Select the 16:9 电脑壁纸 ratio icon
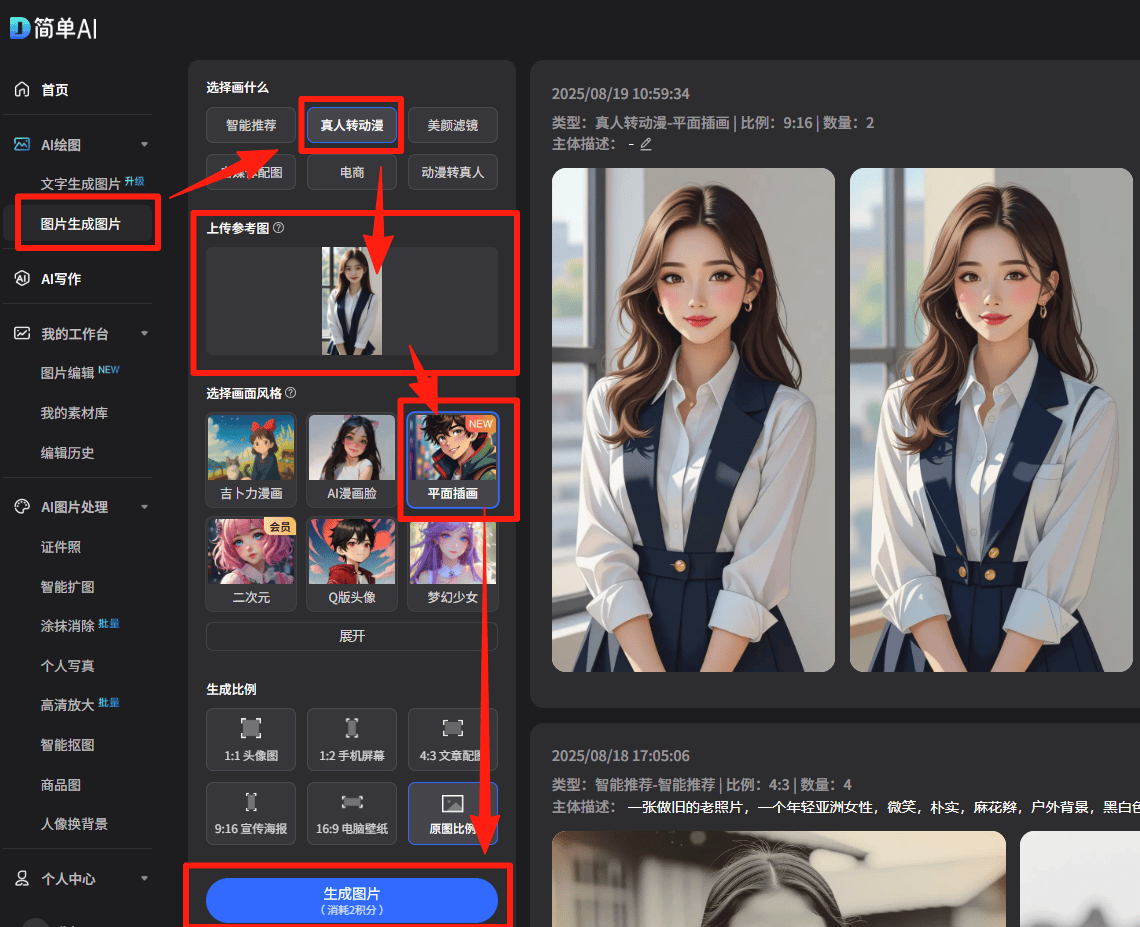 [x=352, y=801]
